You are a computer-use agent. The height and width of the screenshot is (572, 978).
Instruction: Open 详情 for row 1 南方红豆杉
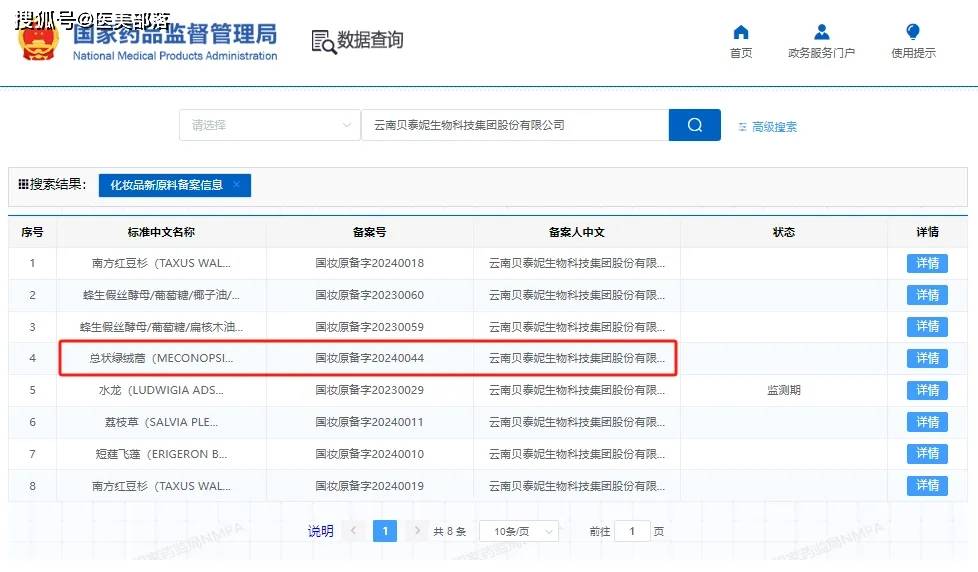tap(927, 263)
